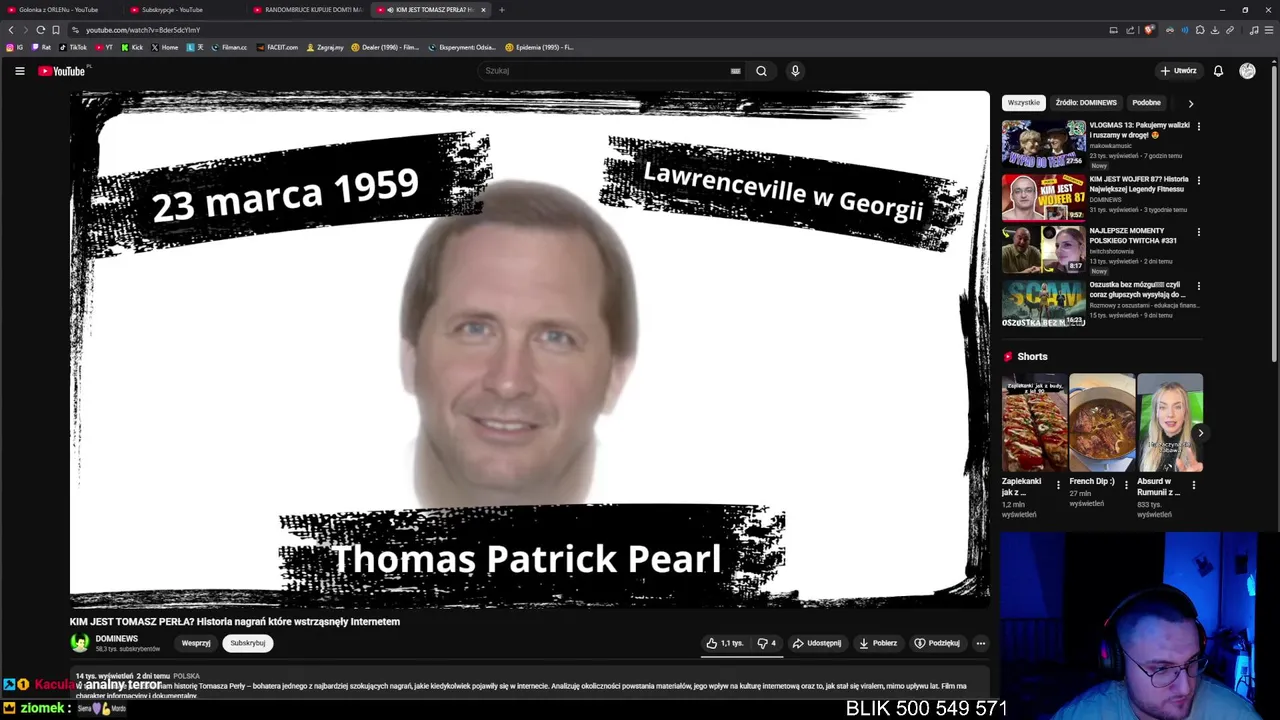
Task: Open the options for the Zapiekanki short
Action: (x=1058, y=485)
